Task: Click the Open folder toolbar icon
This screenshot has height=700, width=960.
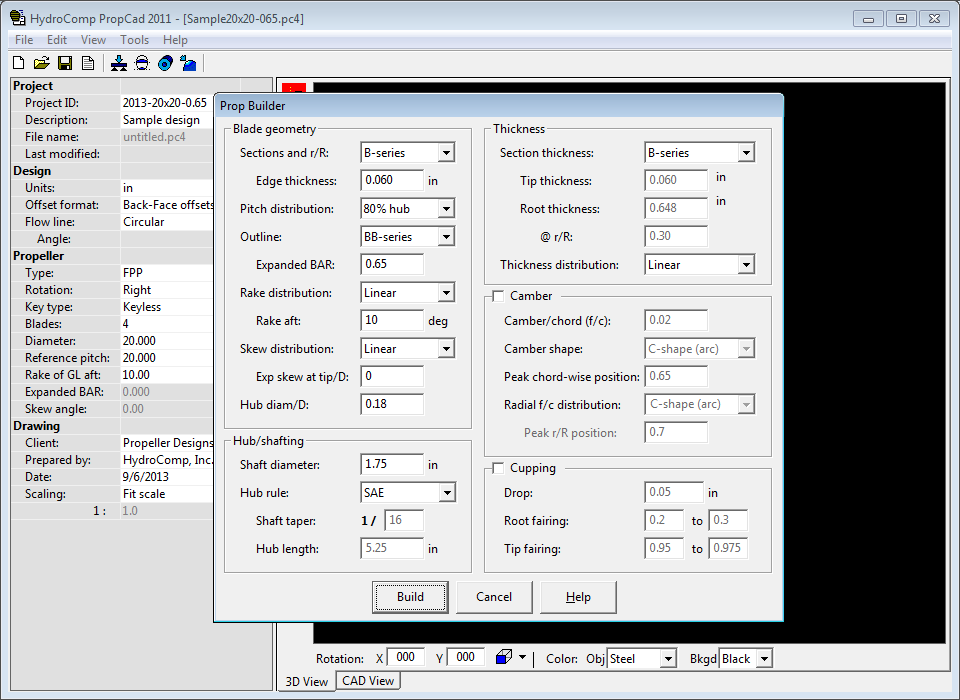Action: (x=41, y=63)
